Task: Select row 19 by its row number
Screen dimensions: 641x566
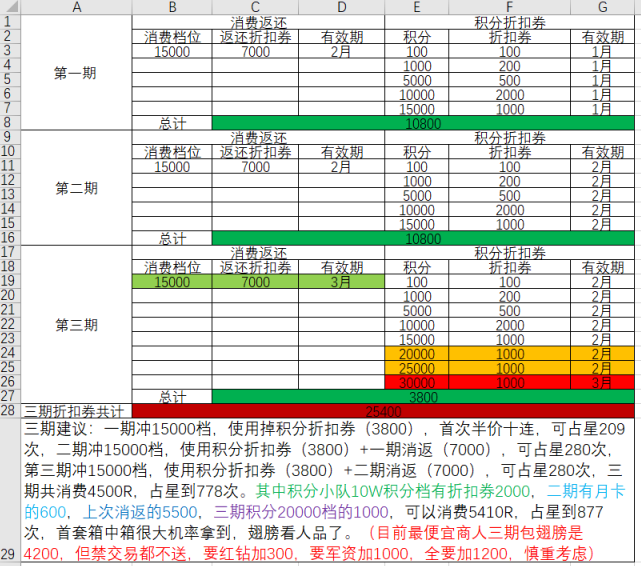Action: (9, 282)
